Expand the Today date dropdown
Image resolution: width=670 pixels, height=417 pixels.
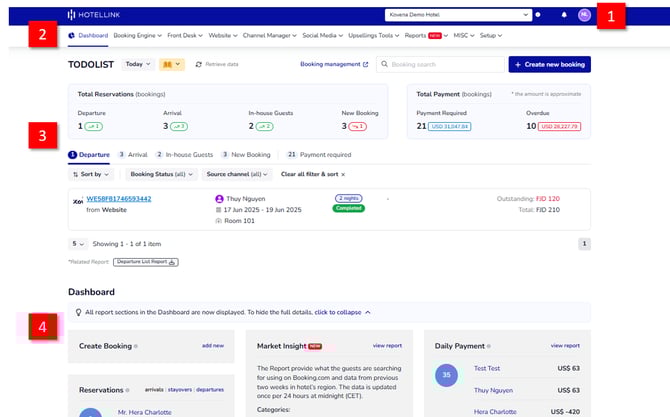click(137, 64)
